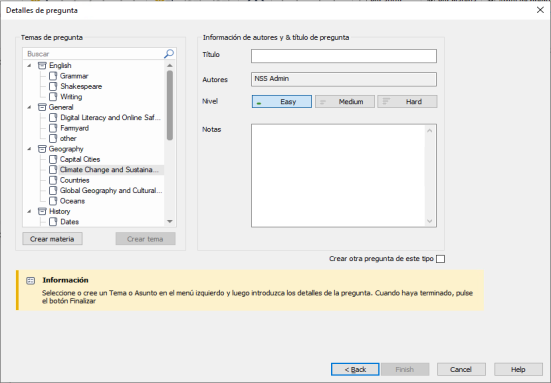Click the page icon beside Dates
The image size is (551, 383).
(x=53, y=222)
